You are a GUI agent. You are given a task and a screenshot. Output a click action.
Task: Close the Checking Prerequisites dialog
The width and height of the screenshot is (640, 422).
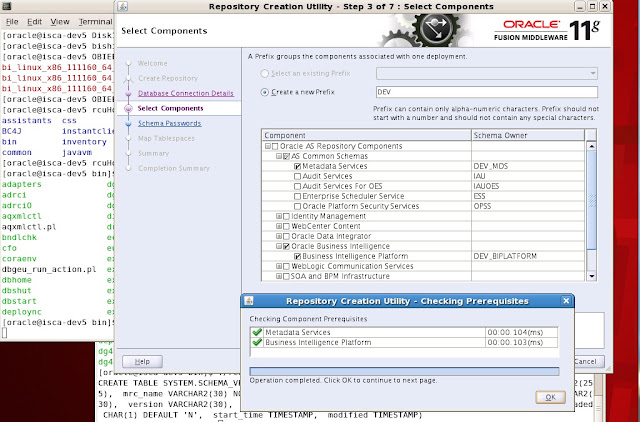pos(566,301)
